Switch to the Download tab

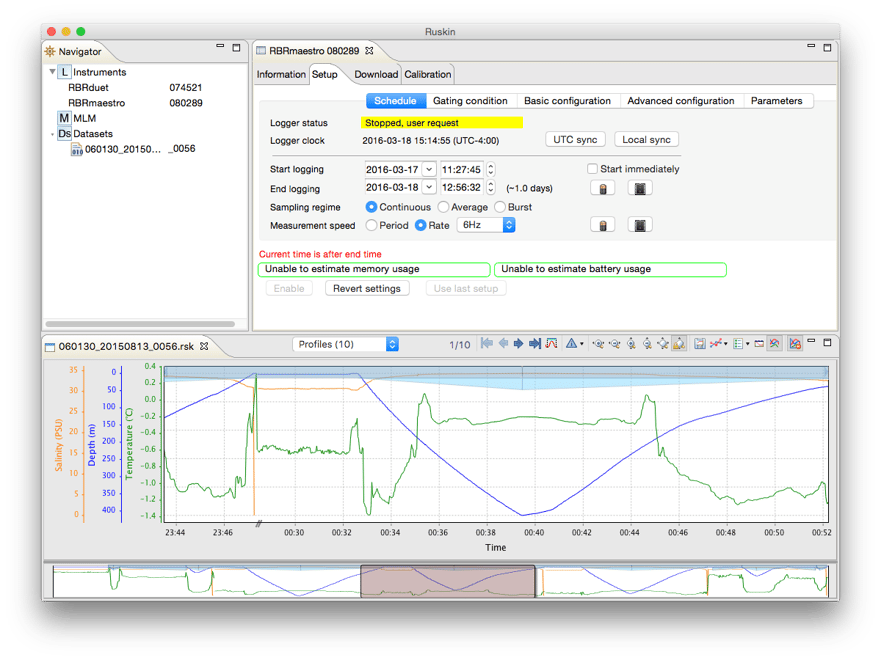click(376, 74)
